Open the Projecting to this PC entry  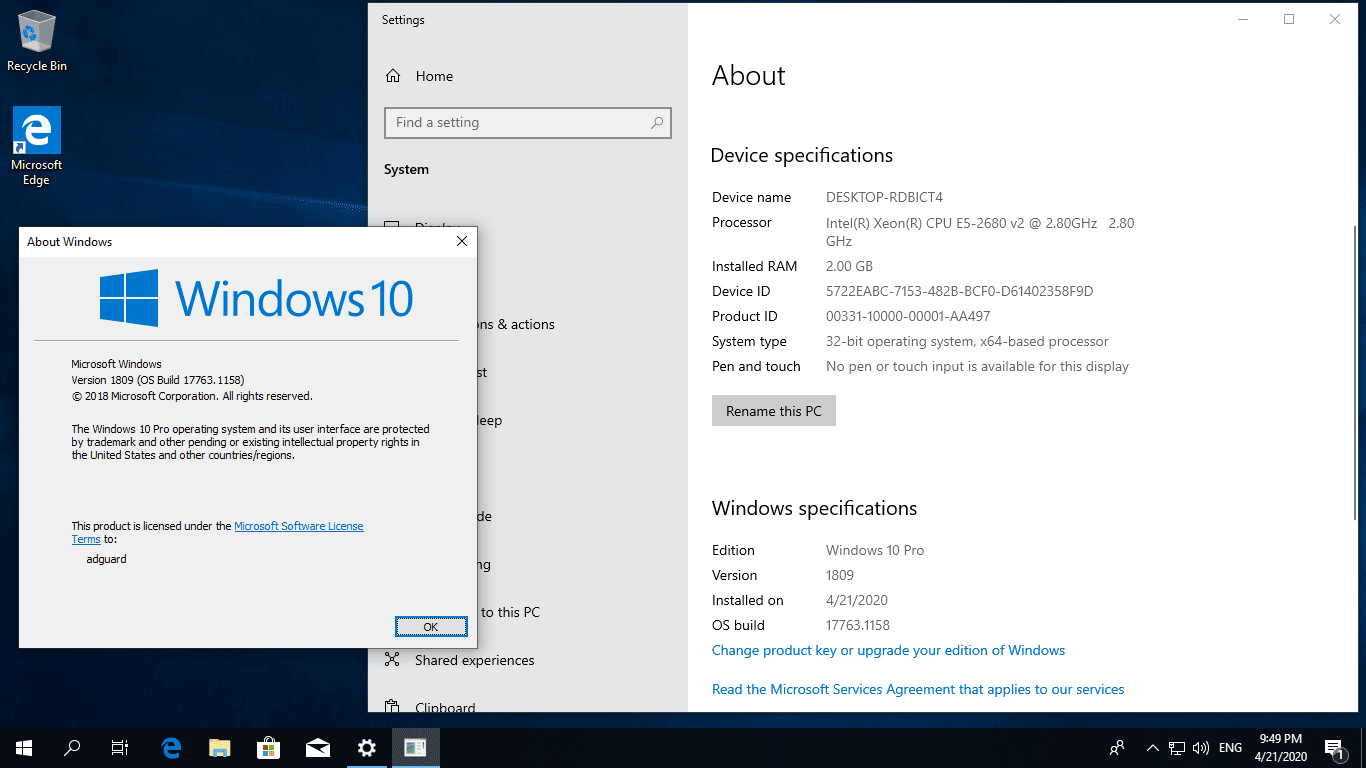[510, 612]
